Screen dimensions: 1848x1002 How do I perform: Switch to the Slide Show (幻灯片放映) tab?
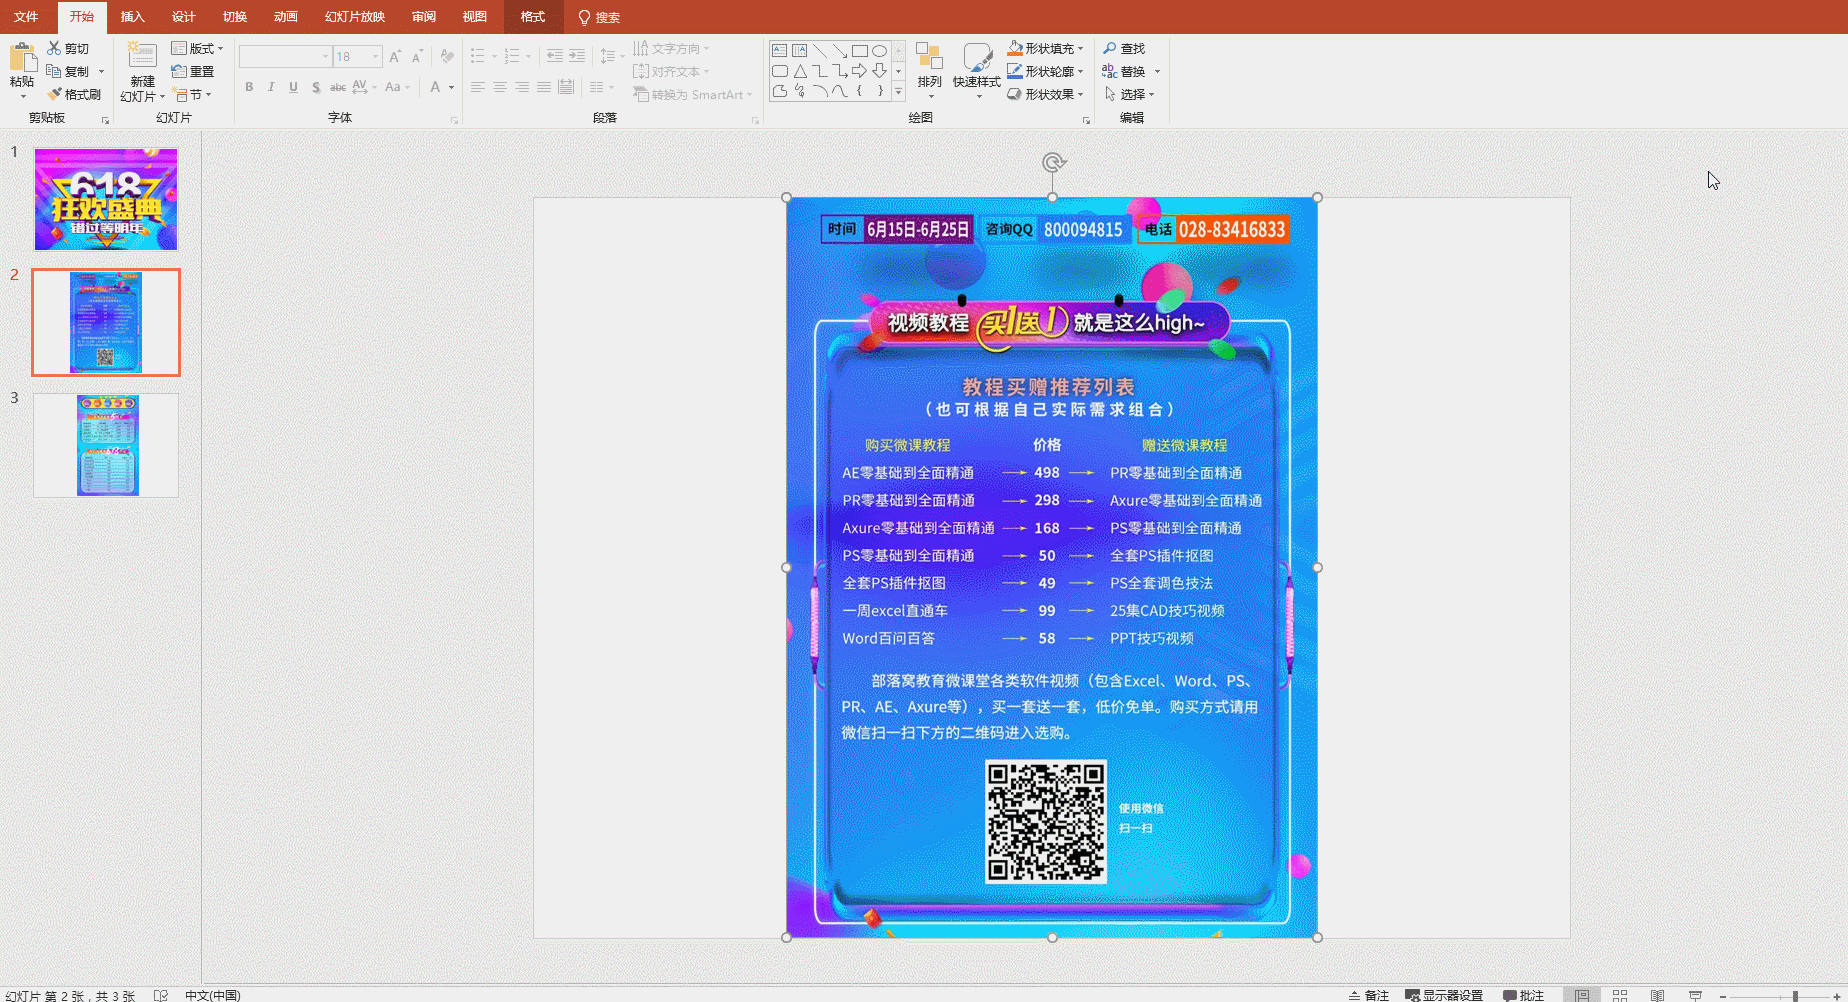[x=354, y=17]
